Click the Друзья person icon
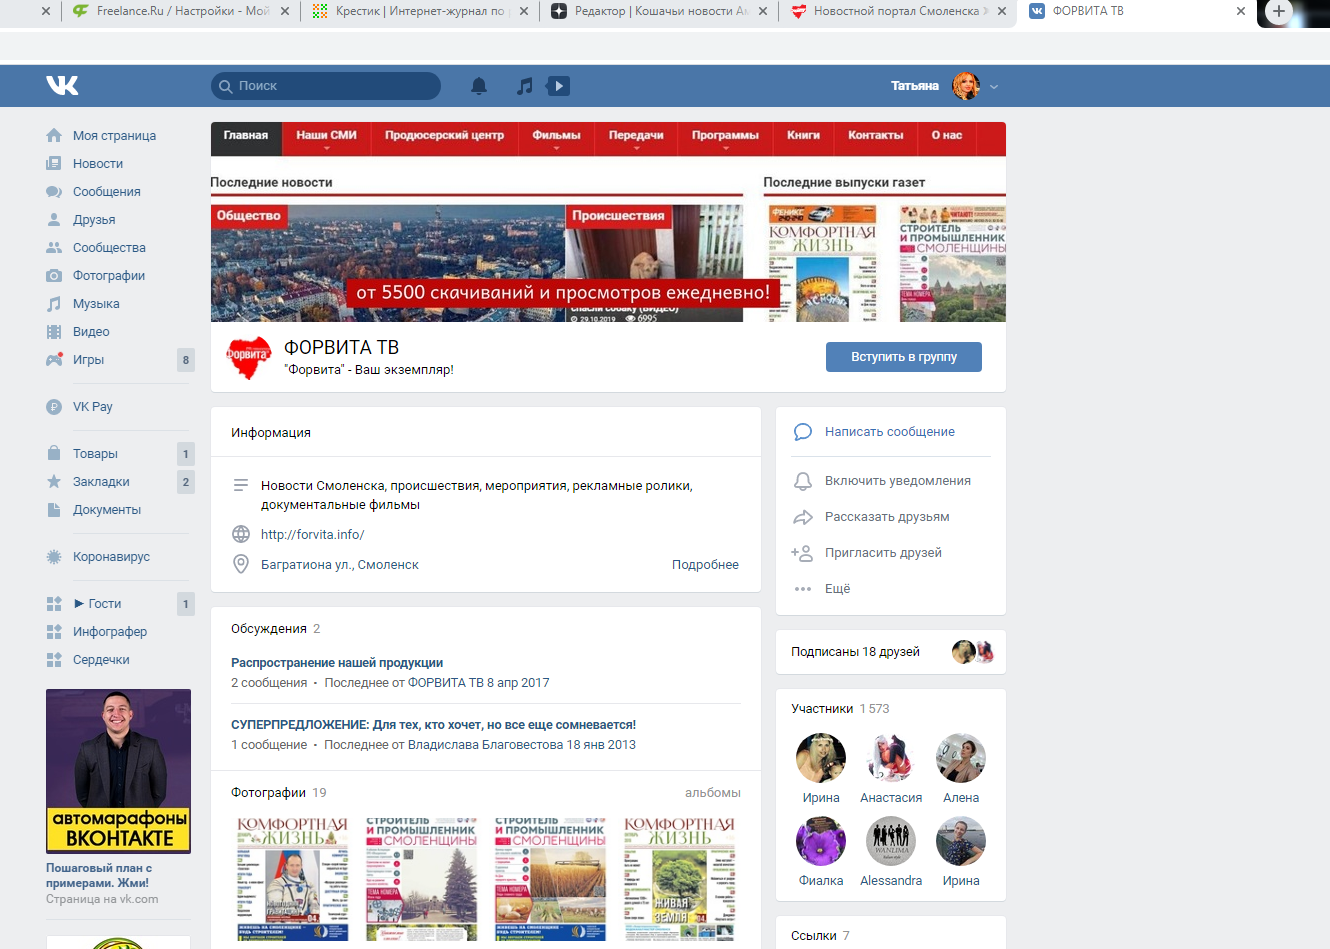 click(x=54, y=219)
